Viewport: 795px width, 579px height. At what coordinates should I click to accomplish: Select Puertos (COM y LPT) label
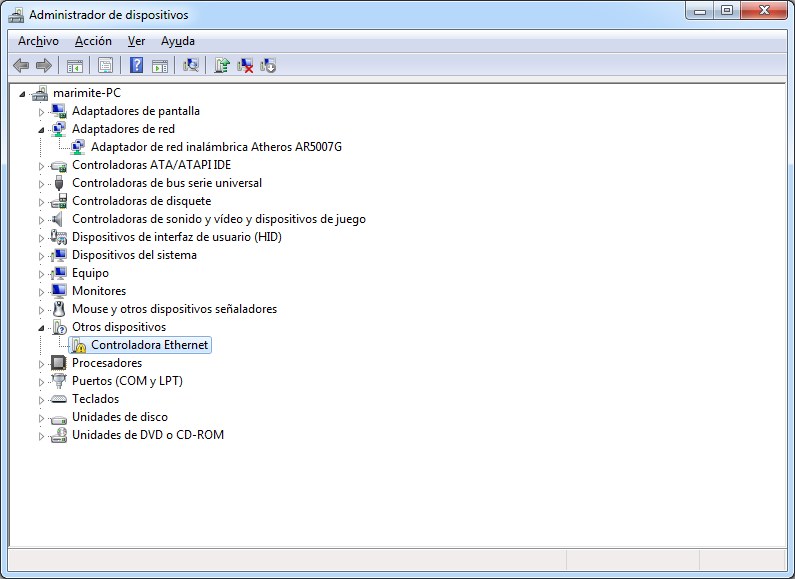[127, 381]
